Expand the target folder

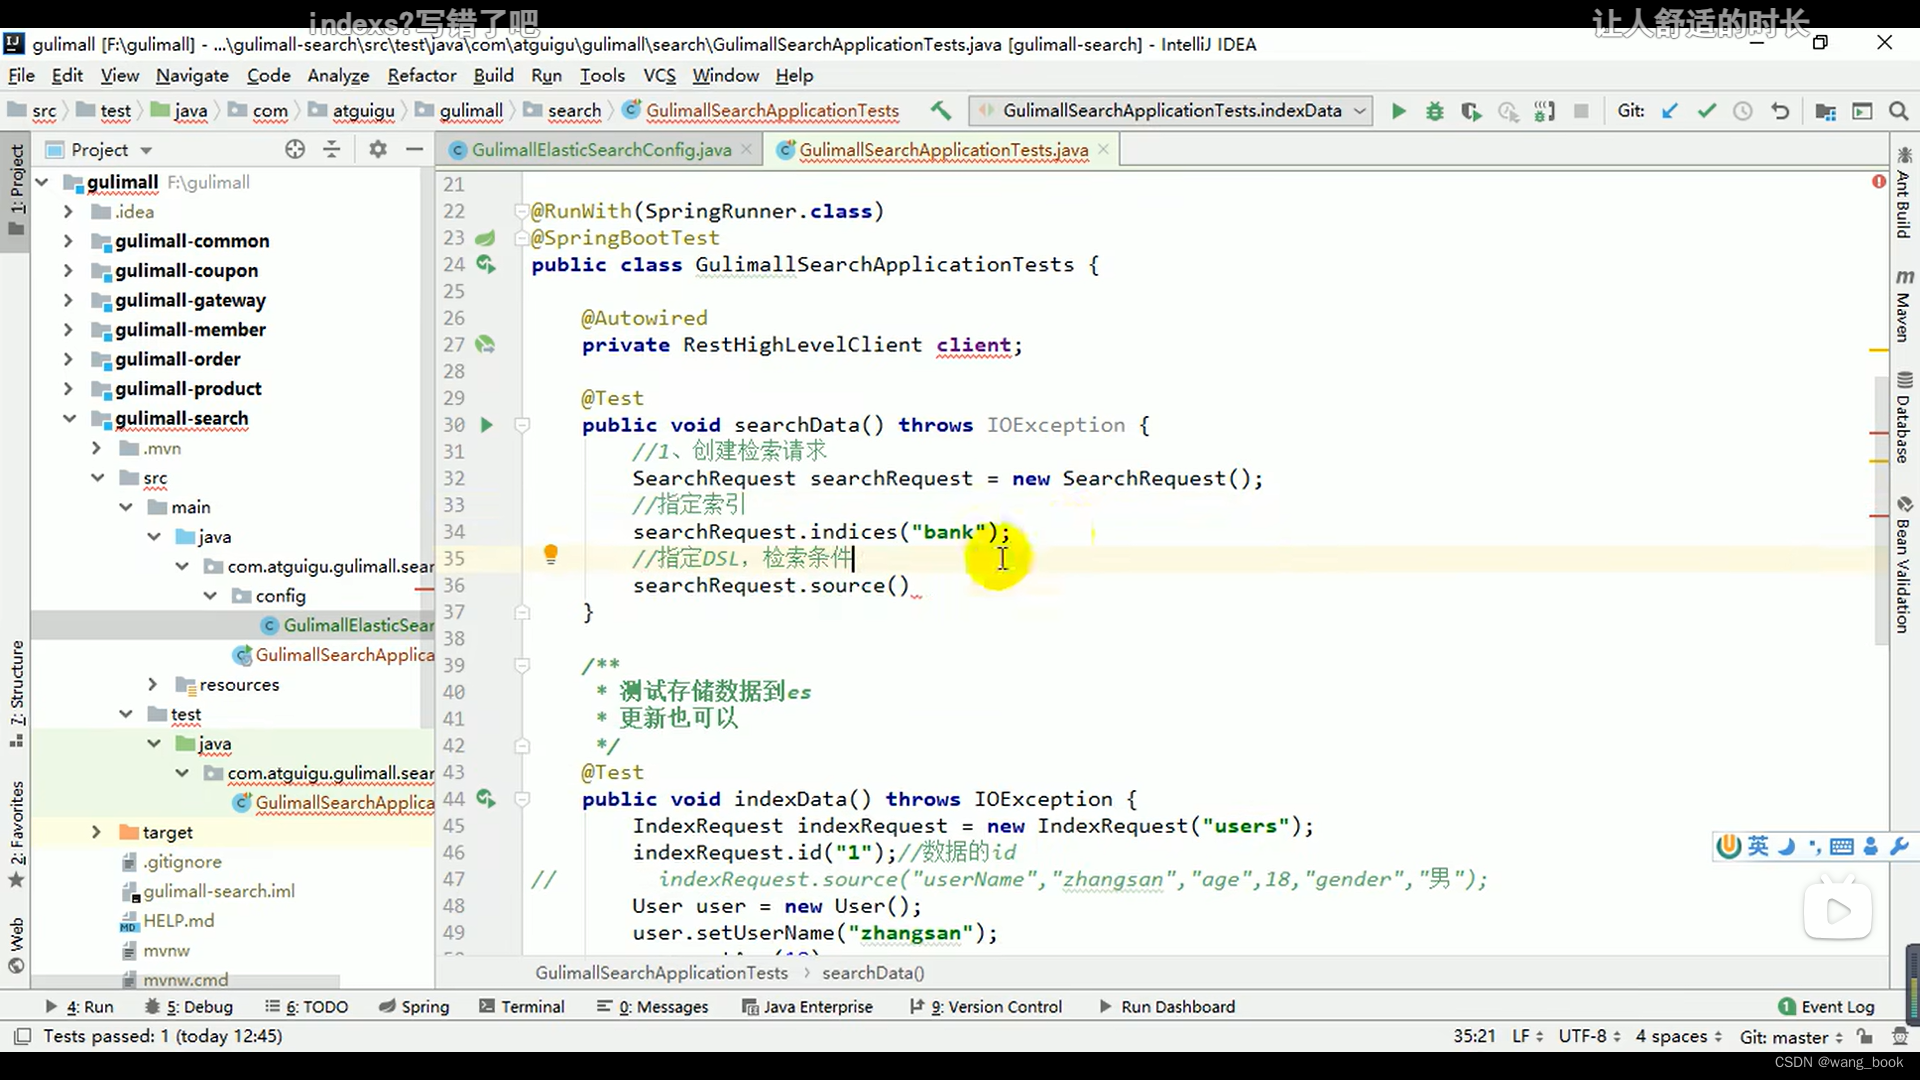pyautogui.click(x=96, y=832)
